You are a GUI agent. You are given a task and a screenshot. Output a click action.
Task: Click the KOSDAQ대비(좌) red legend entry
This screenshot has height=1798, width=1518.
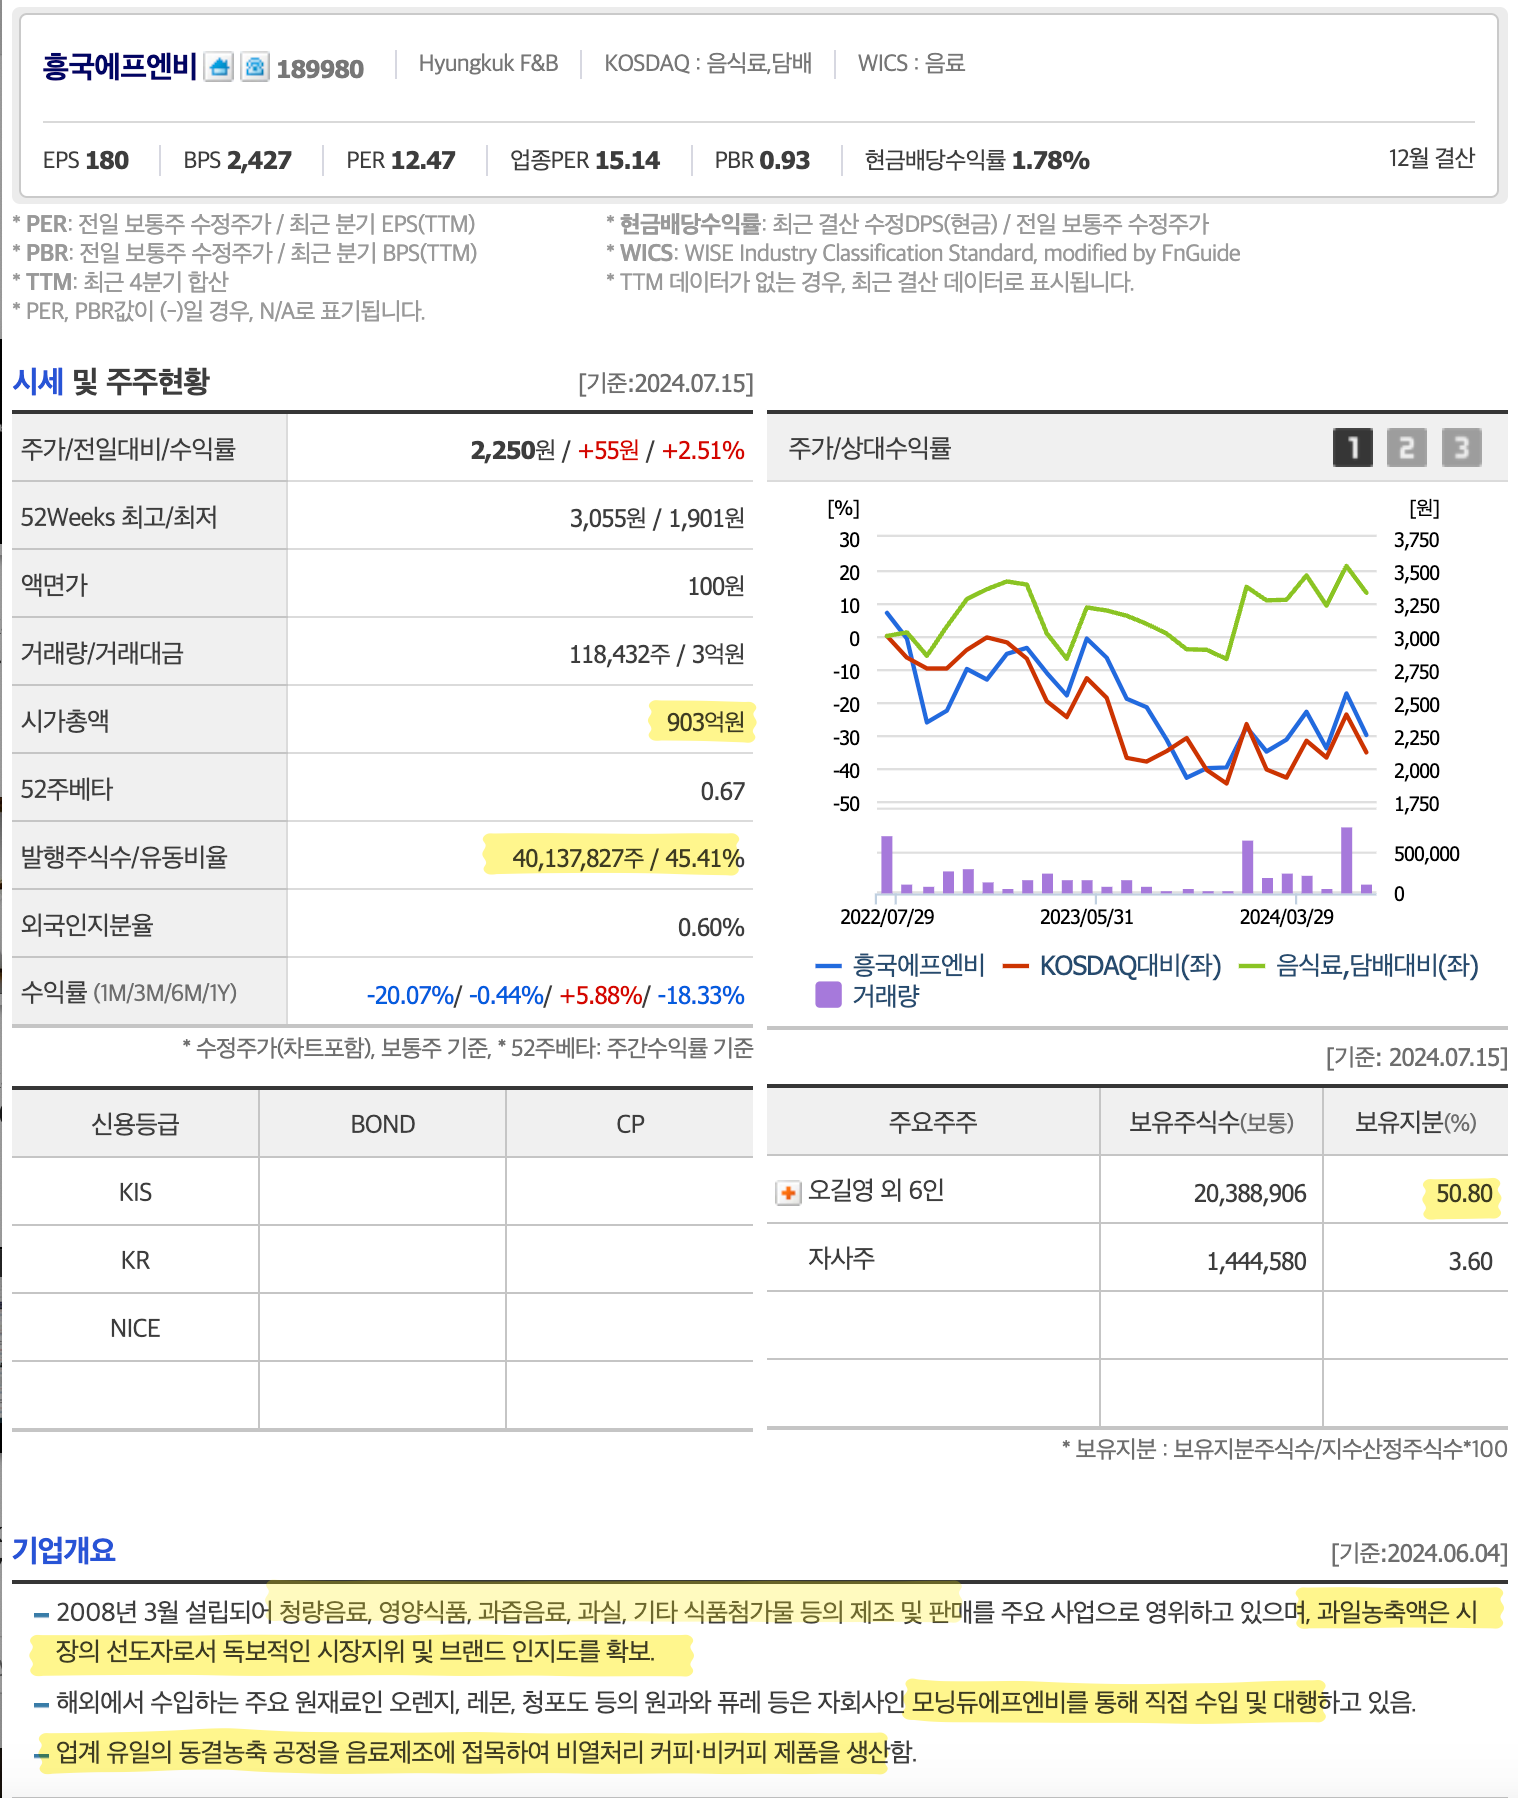(x=1112, y=965)
